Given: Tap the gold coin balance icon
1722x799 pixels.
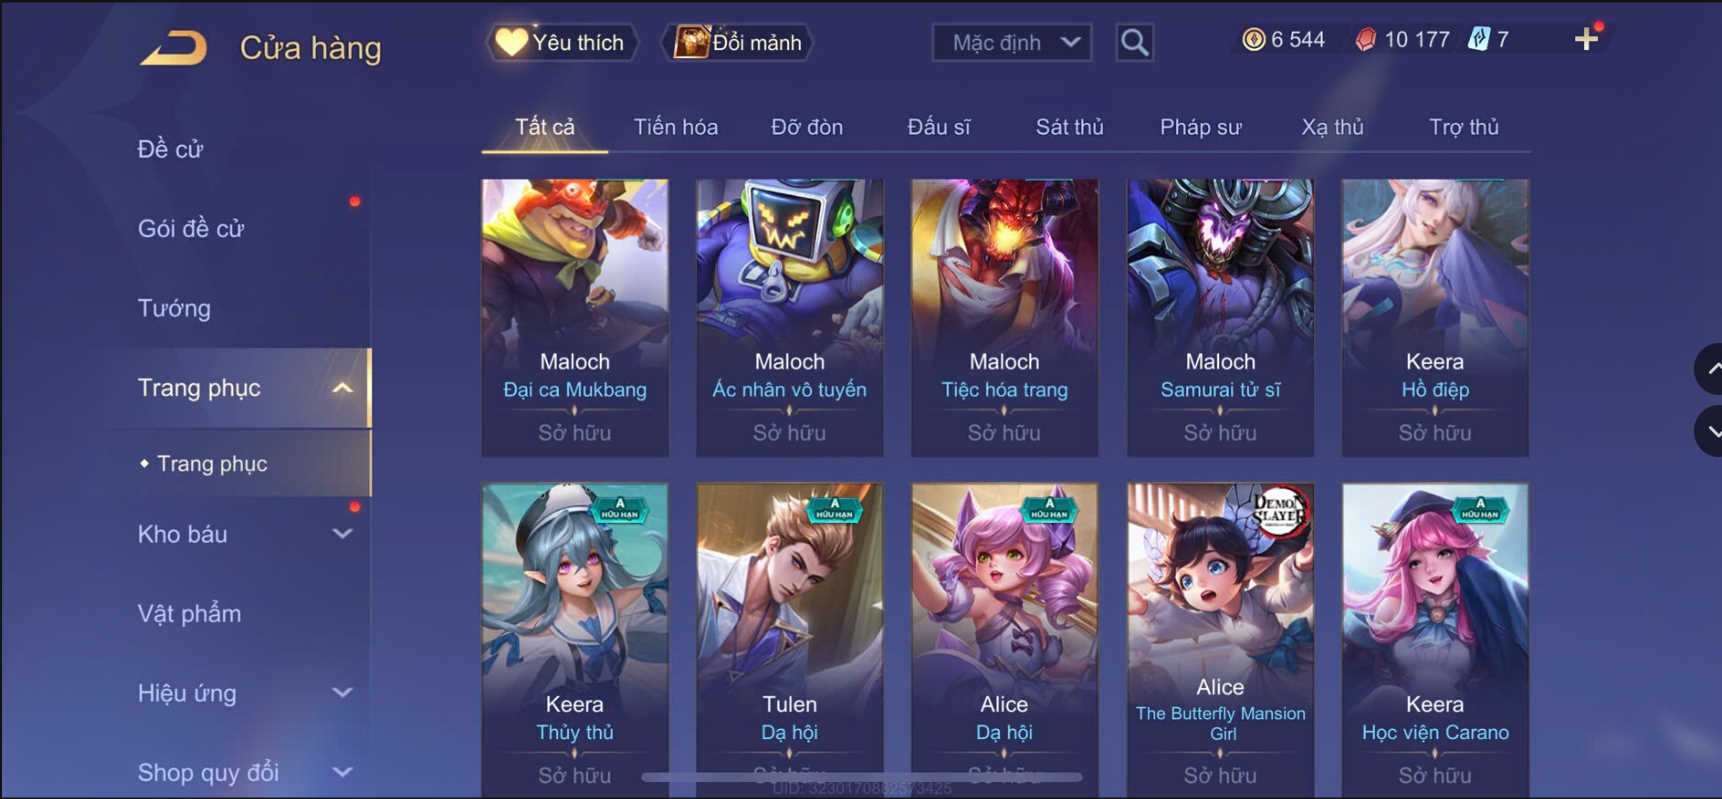Looking at the screenshot, I should 1253,39.
